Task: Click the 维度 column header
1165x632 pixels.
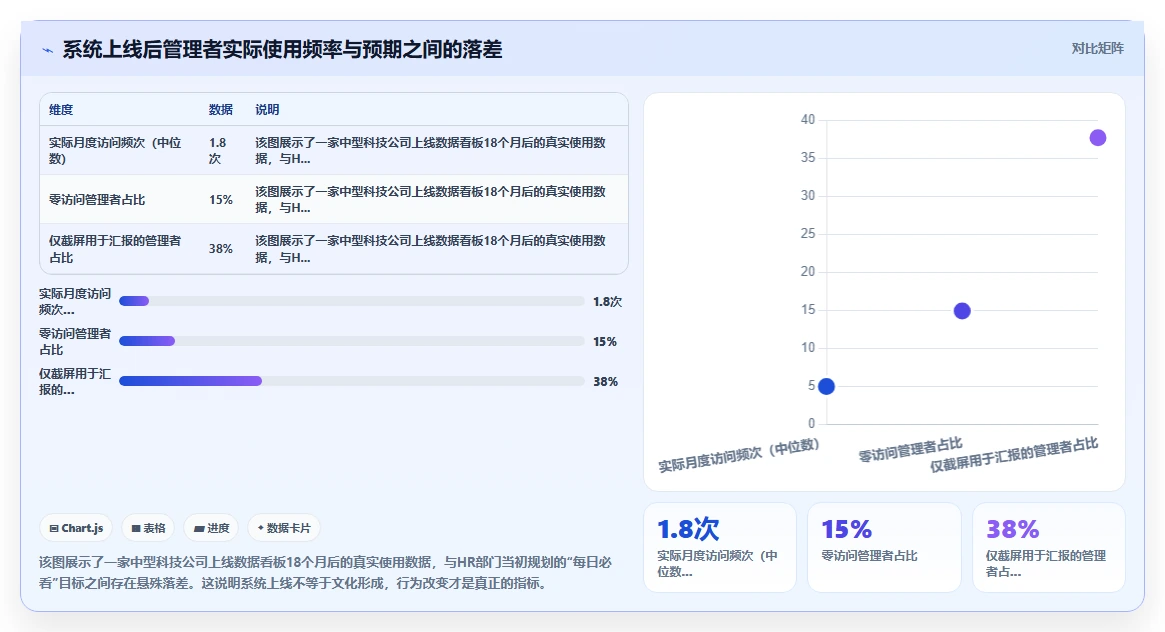Action: tap(61, 110)
